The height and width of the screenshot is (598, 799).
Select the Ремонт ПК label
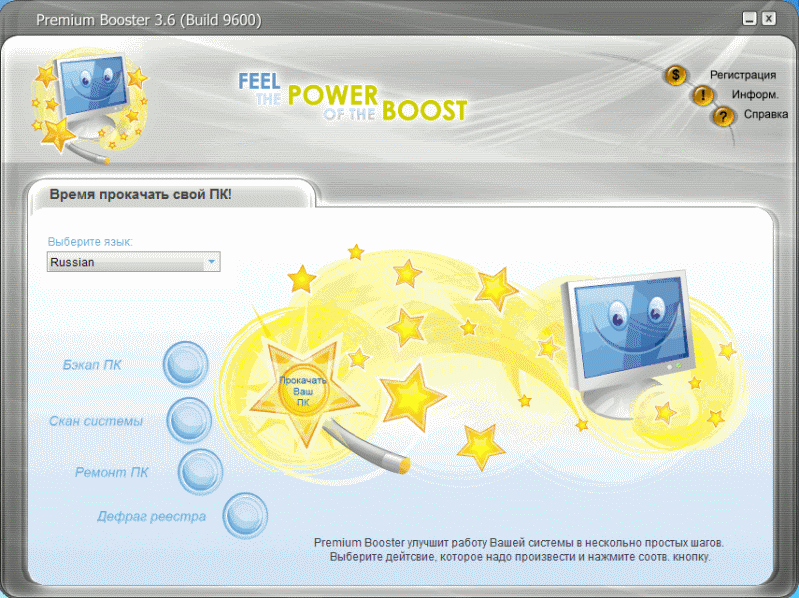pos(112,472)
